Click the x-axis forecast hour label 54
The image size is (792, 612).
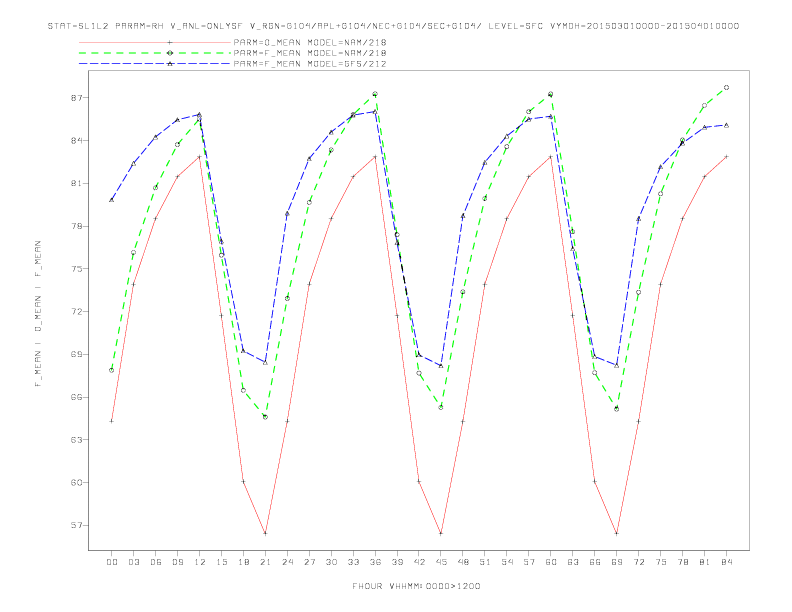[507, 562]
